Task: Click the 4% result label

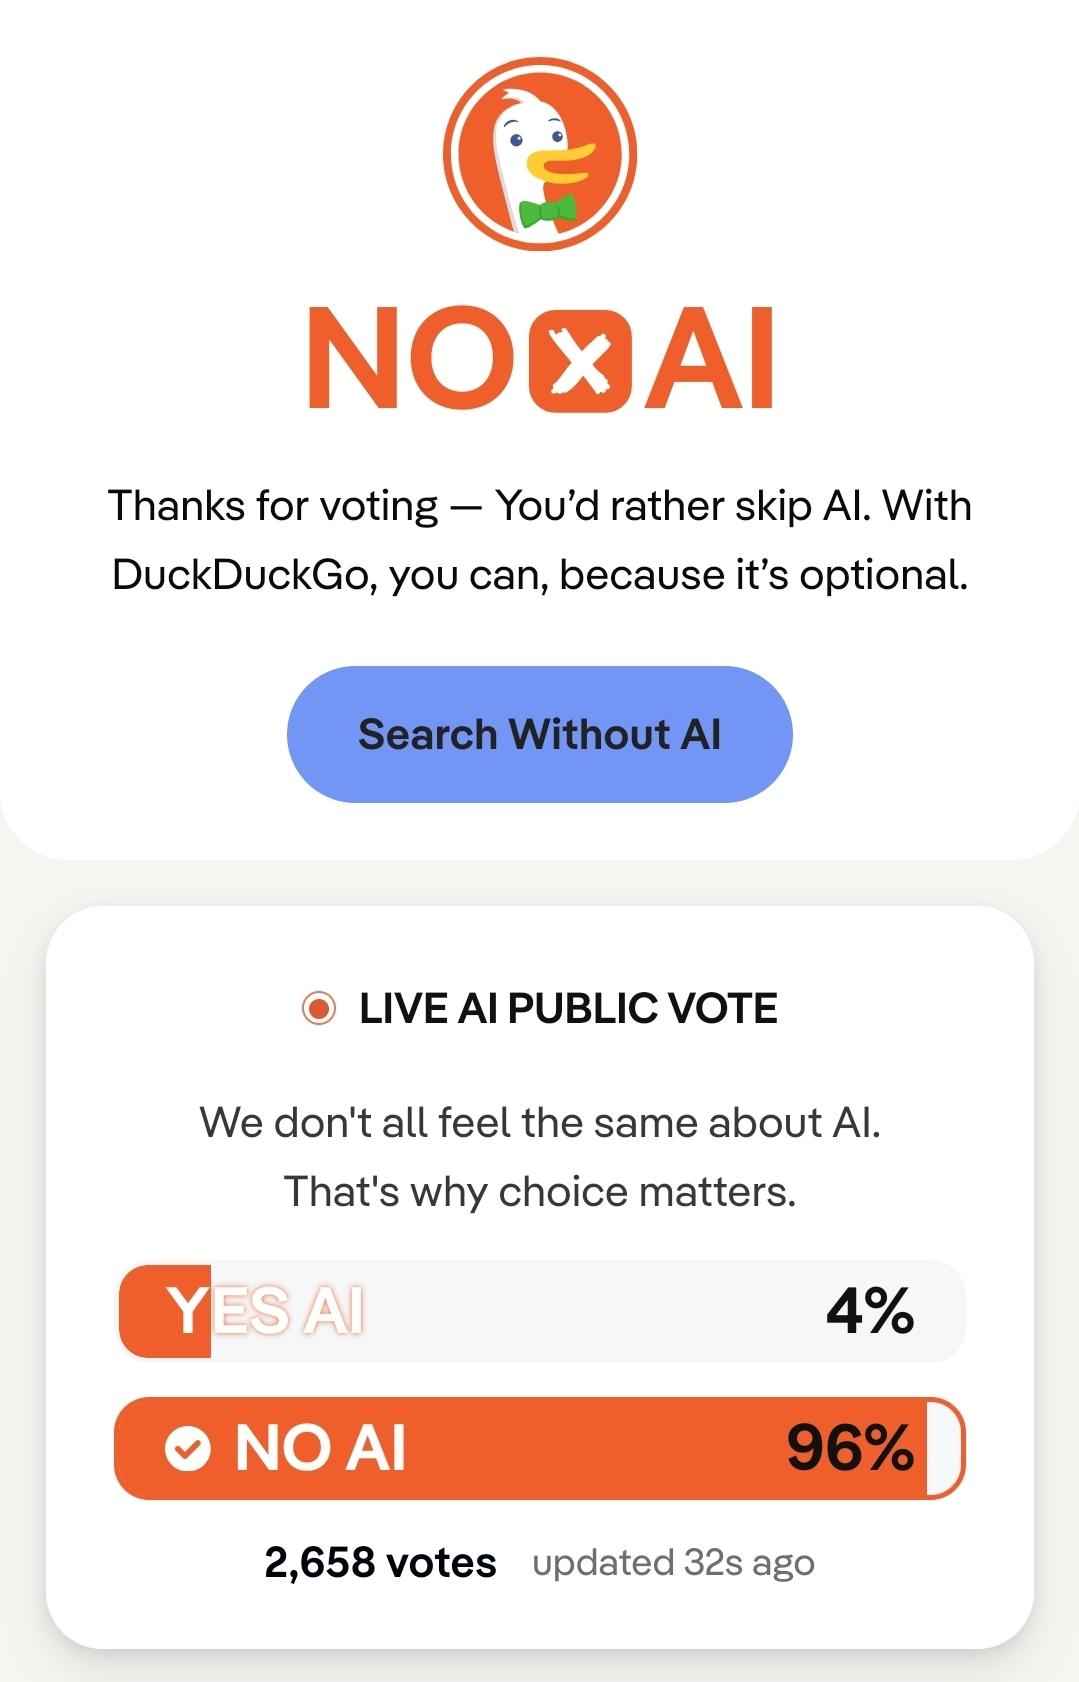Action: [x=869, y=1310]
